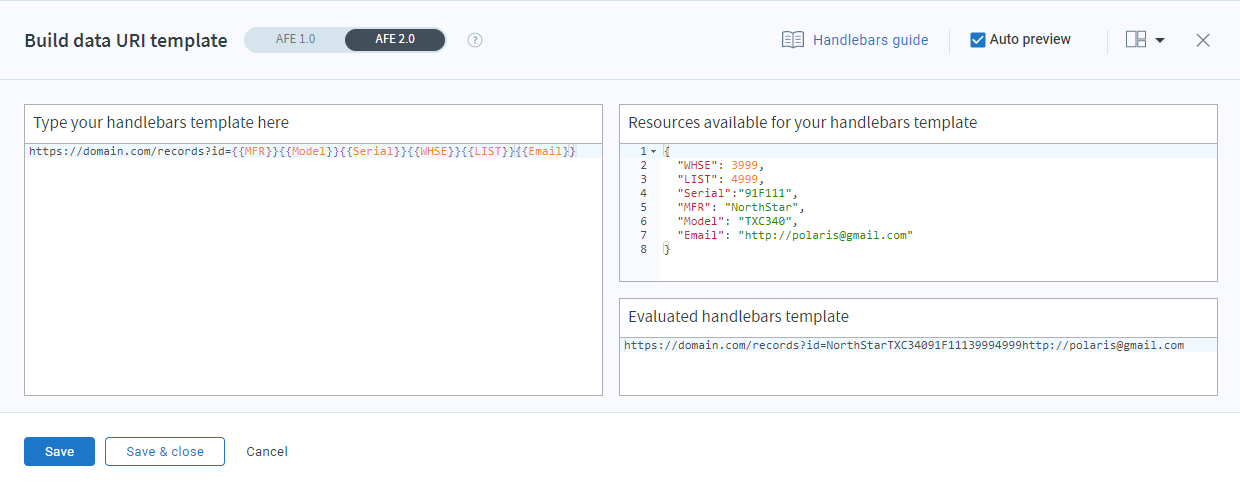The image size is (1240, 485).
Task: Click the "Email" value in resources JSON
Action: pyautogui.click(x=825, y=235)
